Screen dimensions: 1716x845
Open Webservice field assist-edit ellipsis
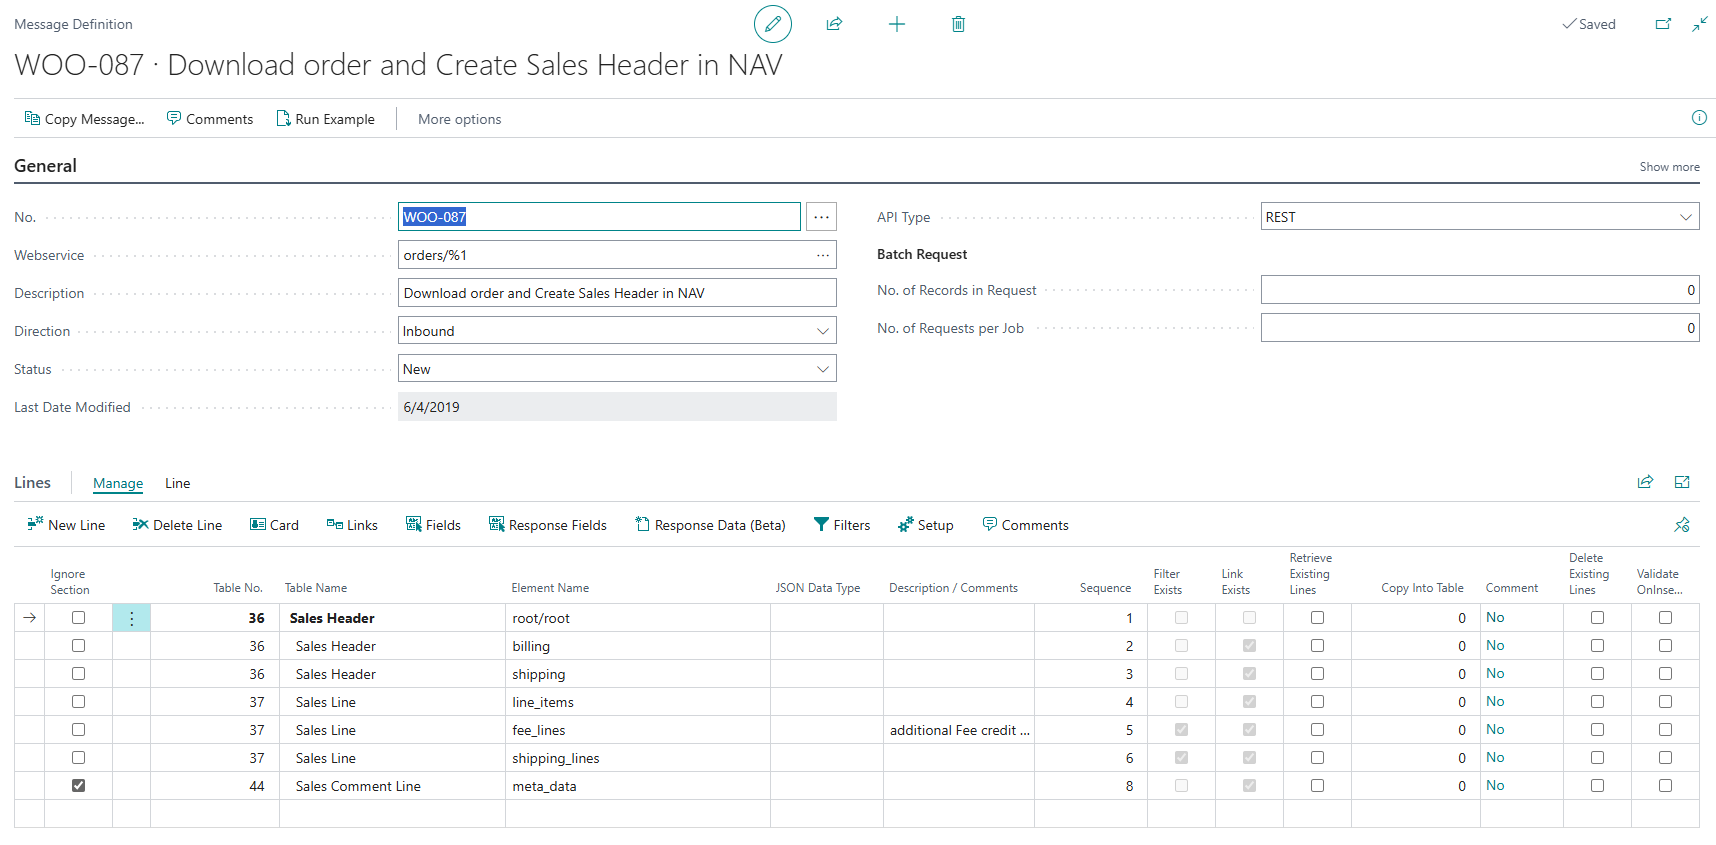click(823, 255)
